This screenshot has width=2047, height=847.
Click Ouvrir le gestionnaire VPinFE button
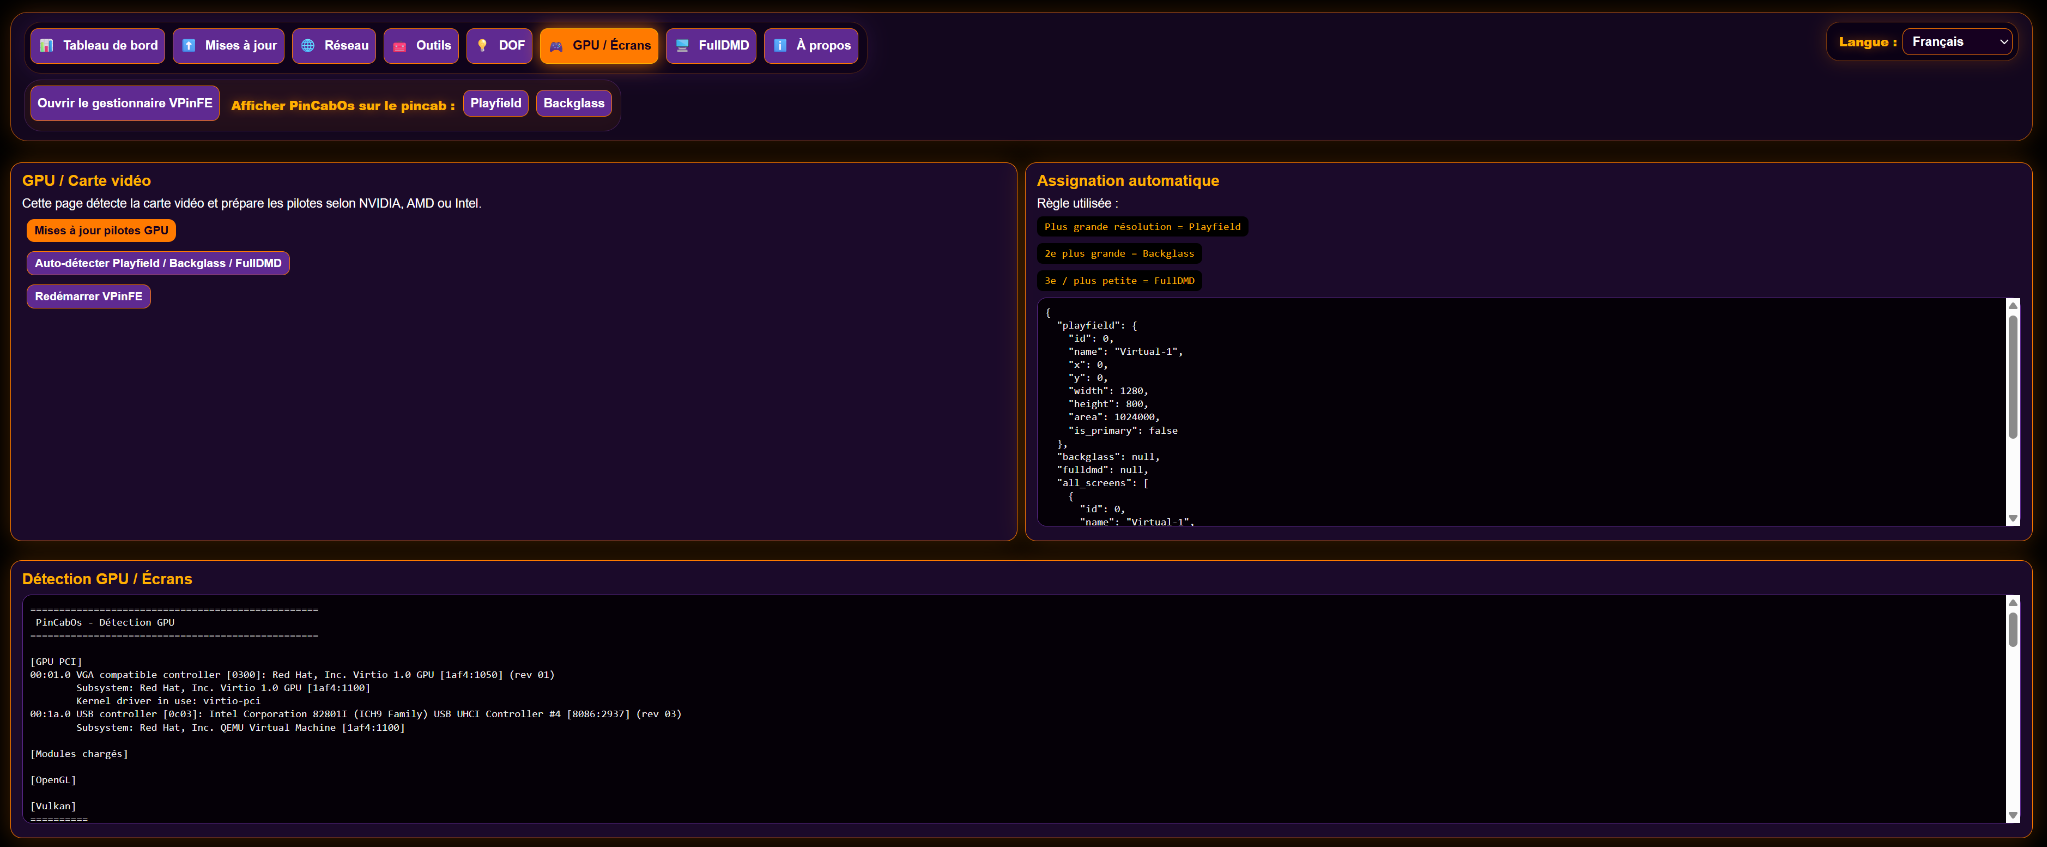pyautogui.click(x=125, y=103)
